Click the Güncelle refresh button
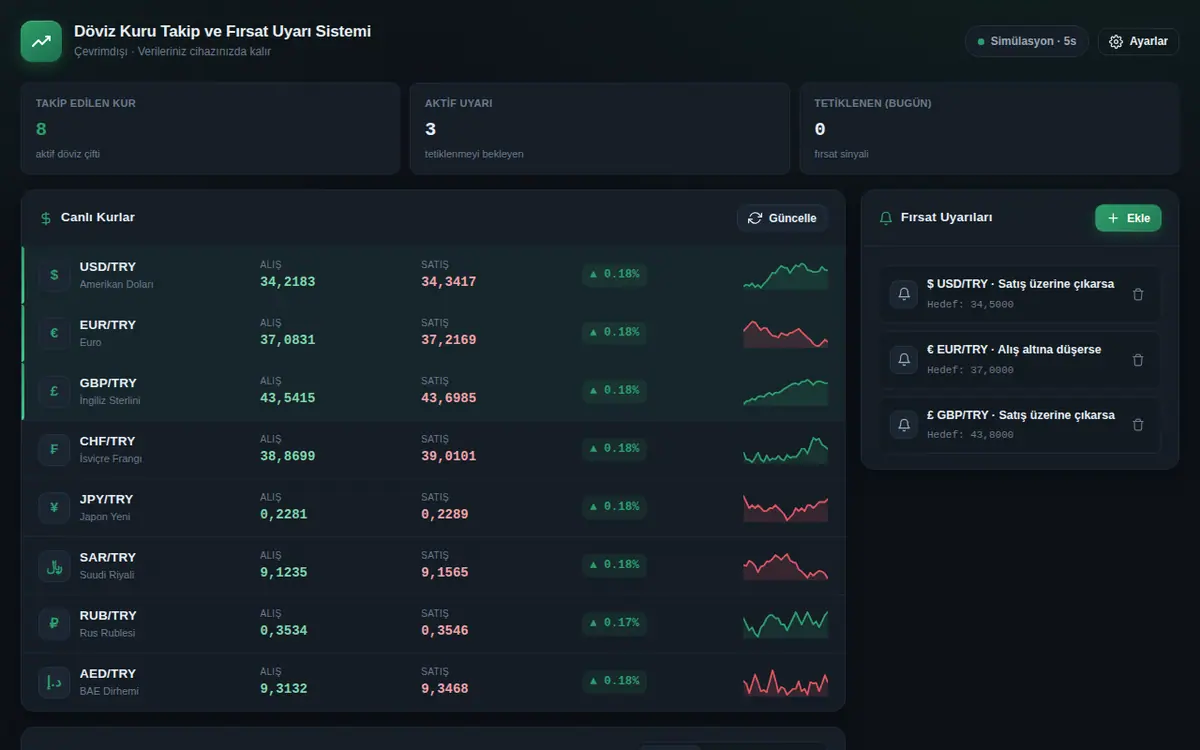 [782, 218]
